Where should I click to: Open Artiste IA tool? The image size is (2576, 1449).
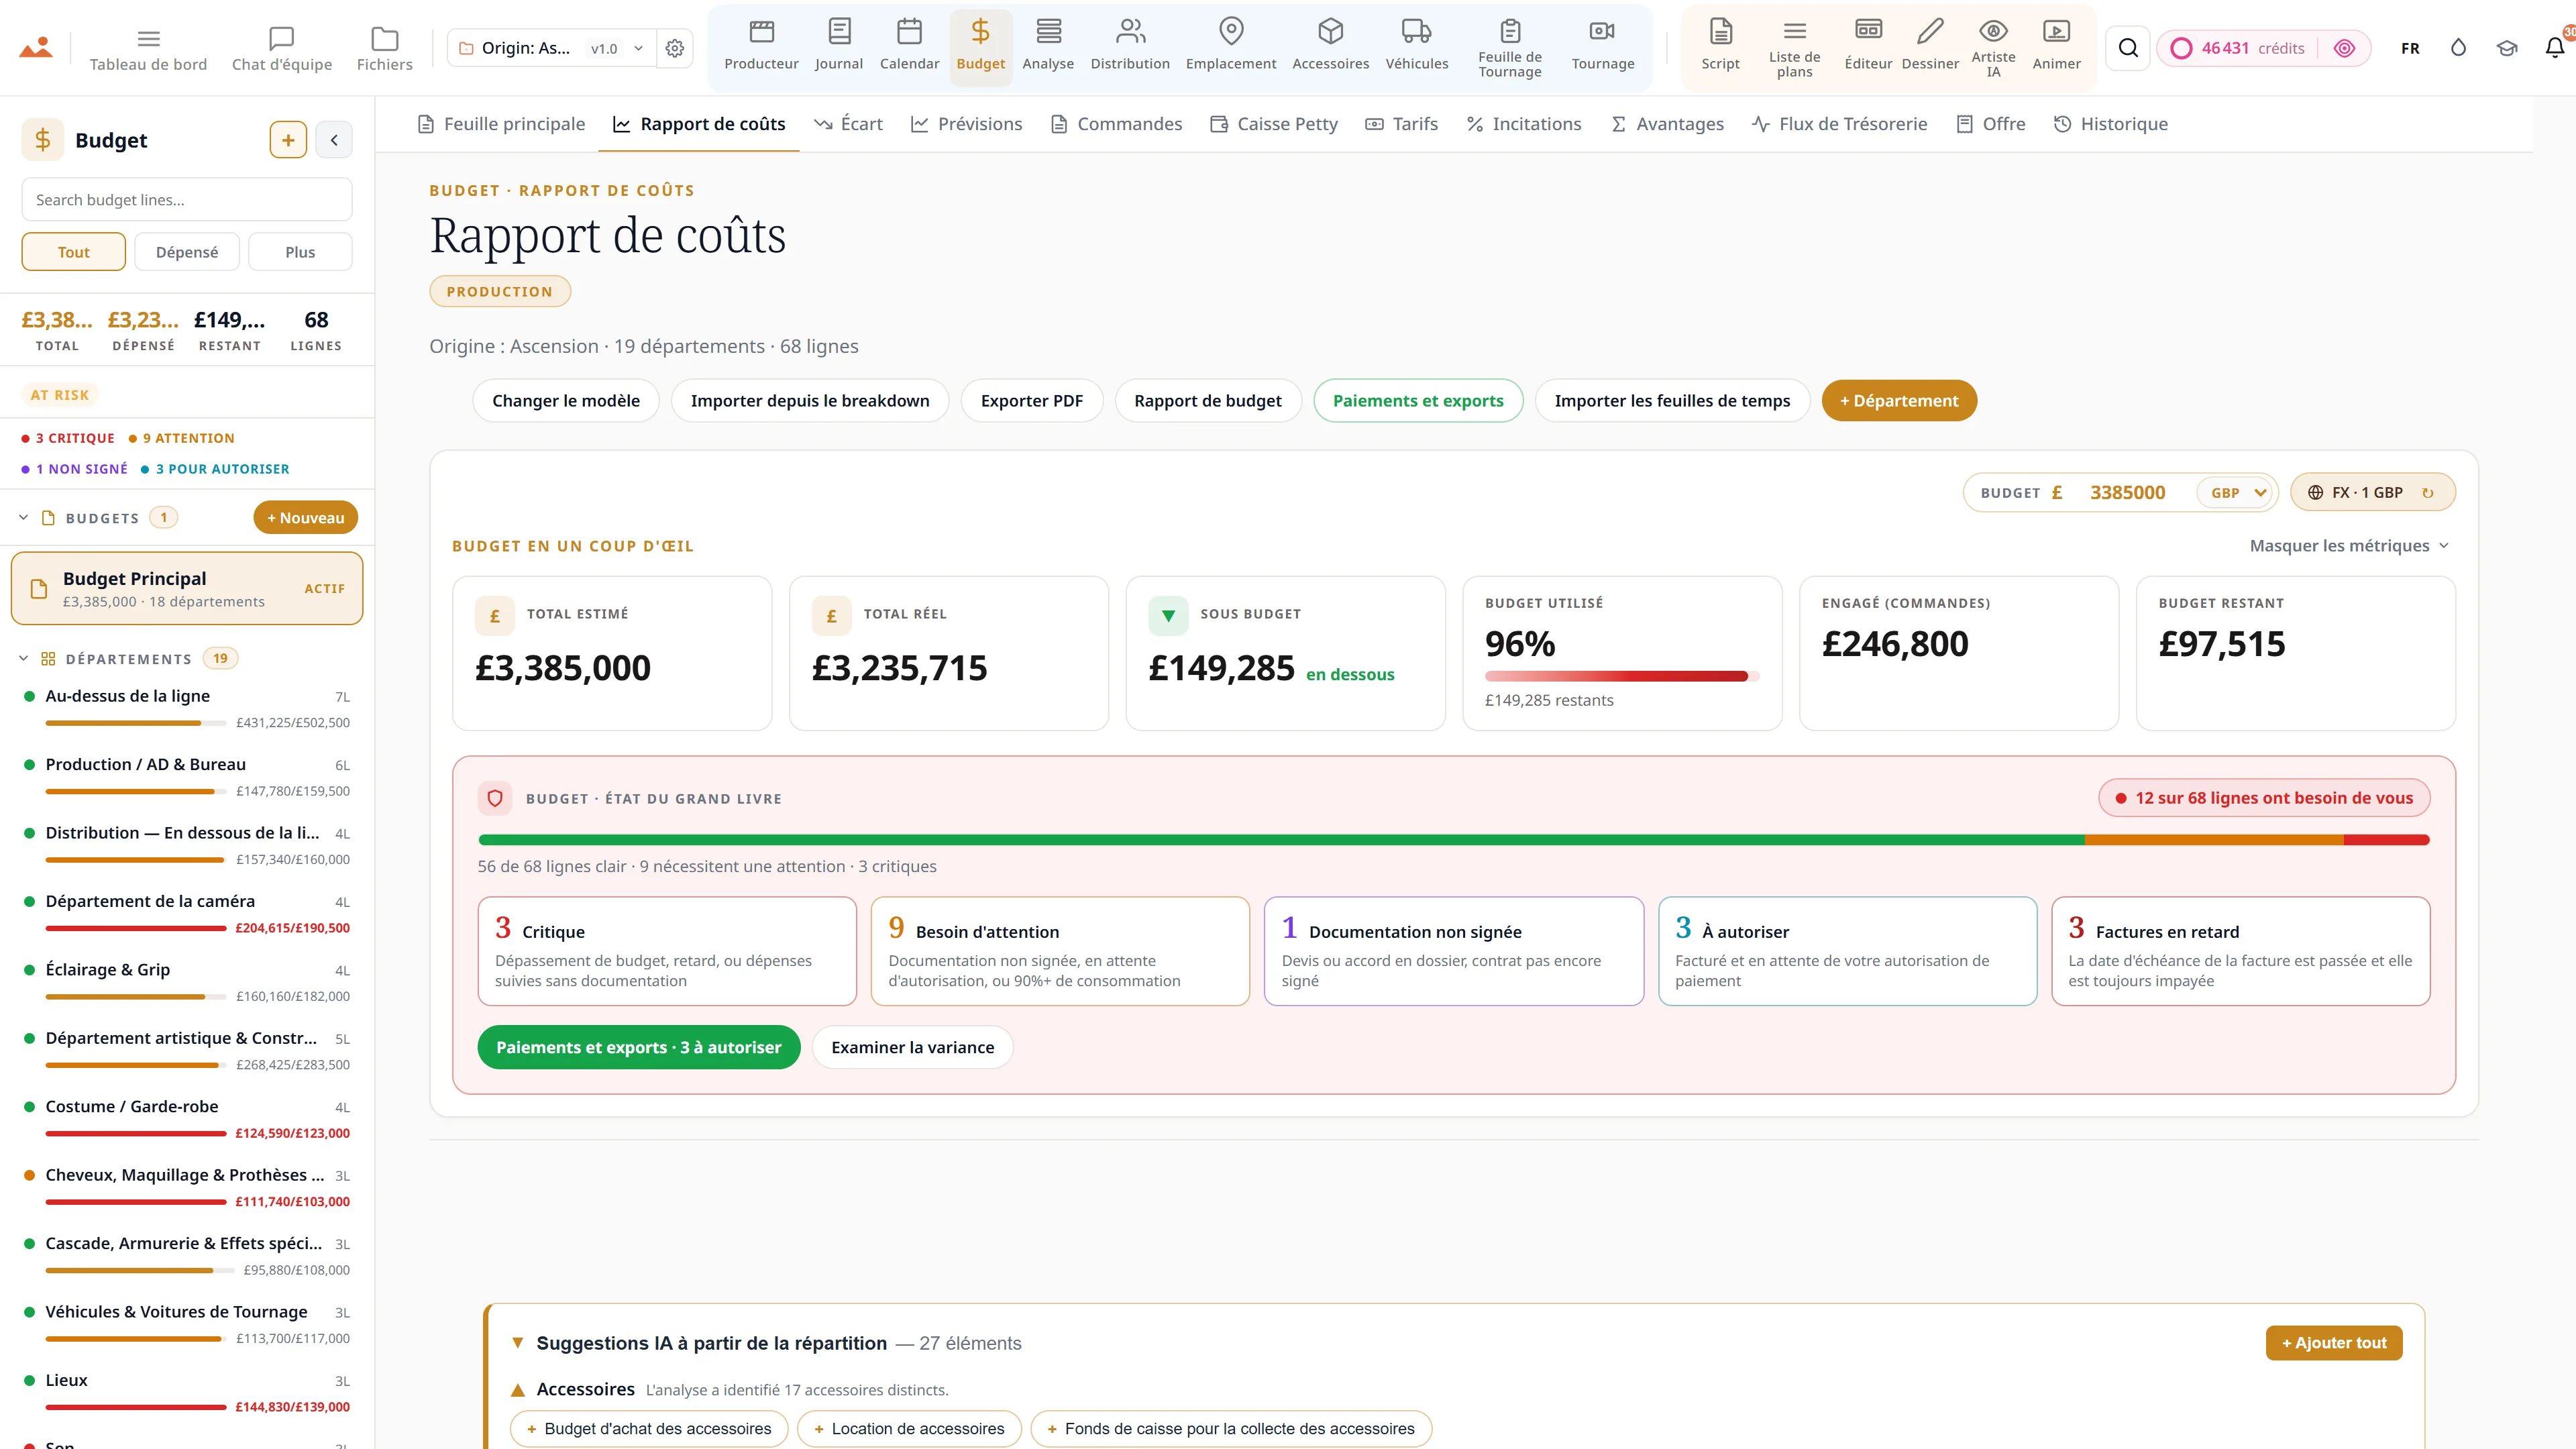pyautogui.click(x=1993, y=48)
